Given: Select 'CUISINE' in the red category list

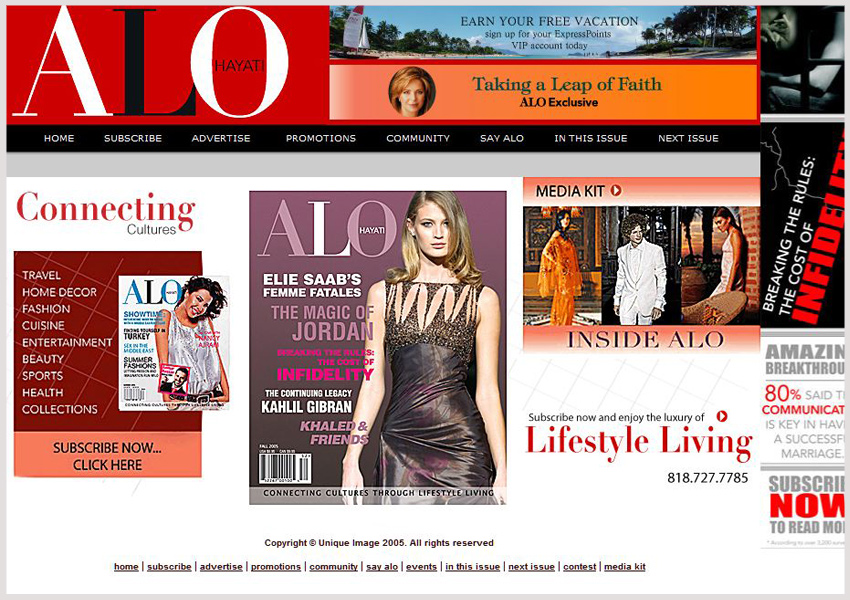Looking at the screenshot, I should click(43, 326).
